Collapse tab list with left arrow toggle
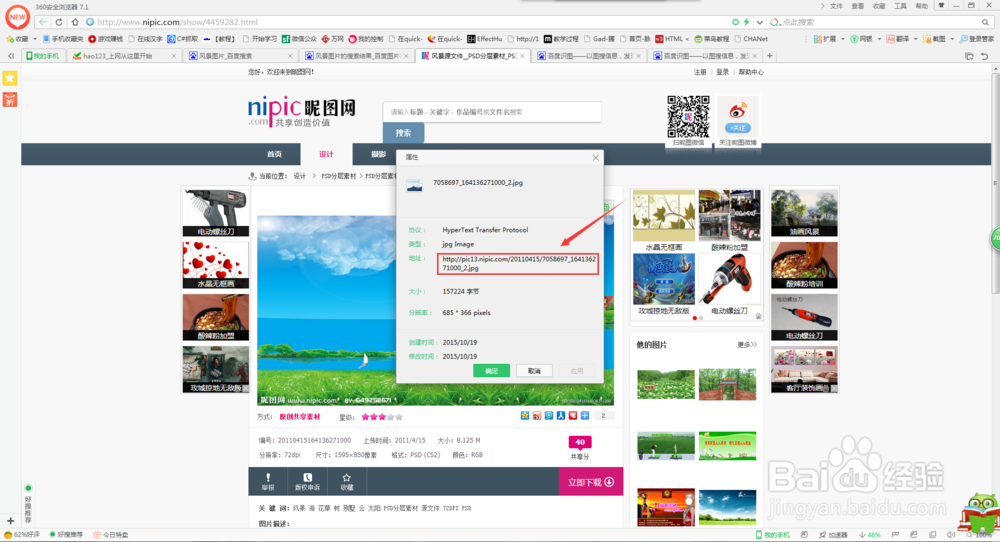 point(11,56)
